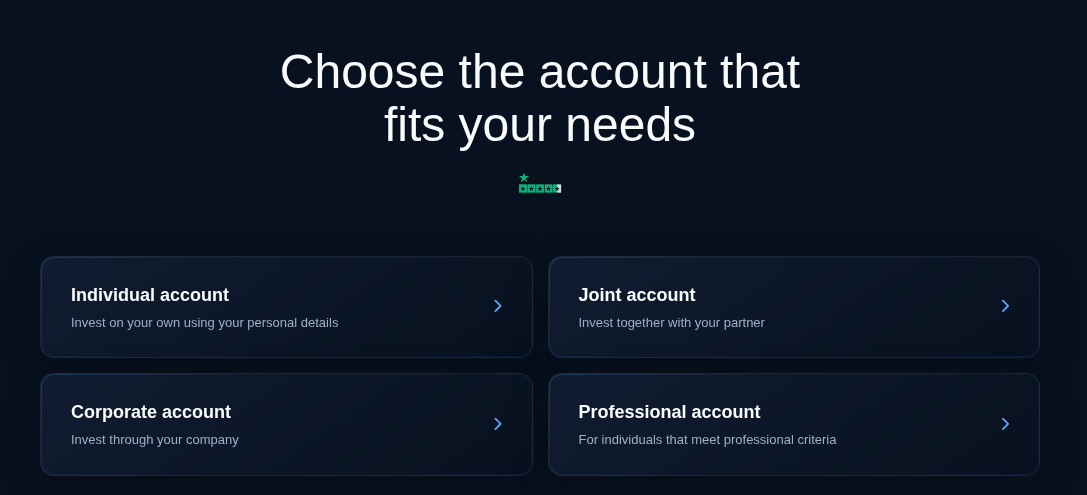Screen dimensions: 1087x495
Task: Click the middle Trustpilot rating star
Action: click(x=540, y=189)
